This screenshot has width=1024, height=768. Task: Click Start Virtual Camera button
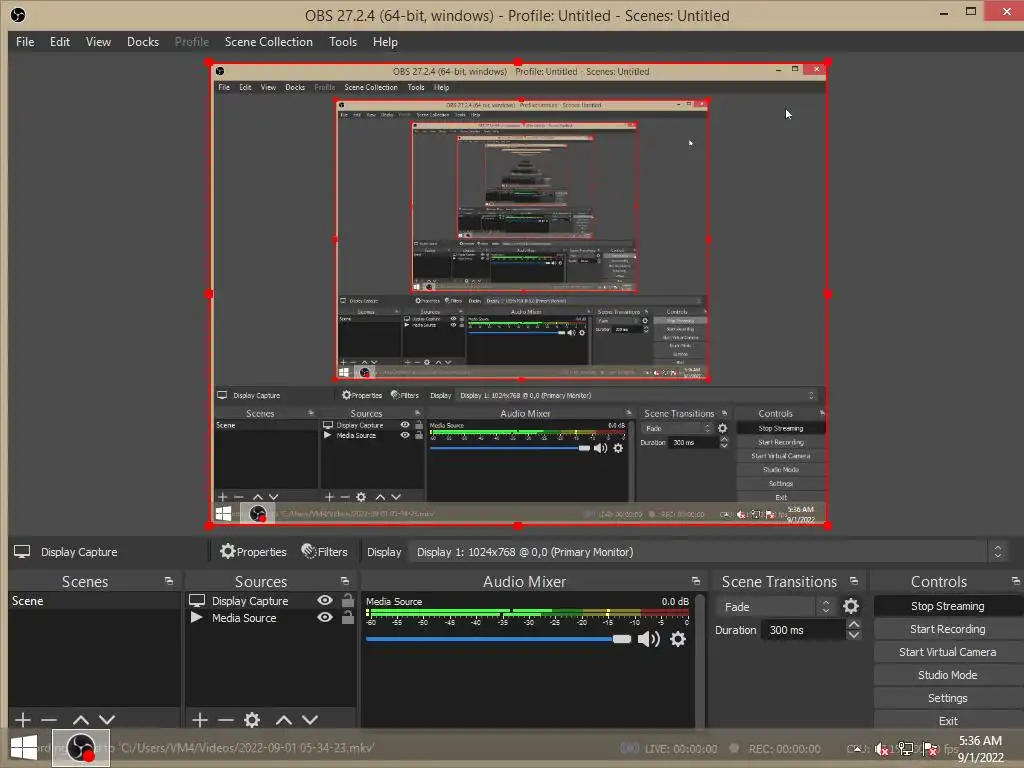point(948,652)
